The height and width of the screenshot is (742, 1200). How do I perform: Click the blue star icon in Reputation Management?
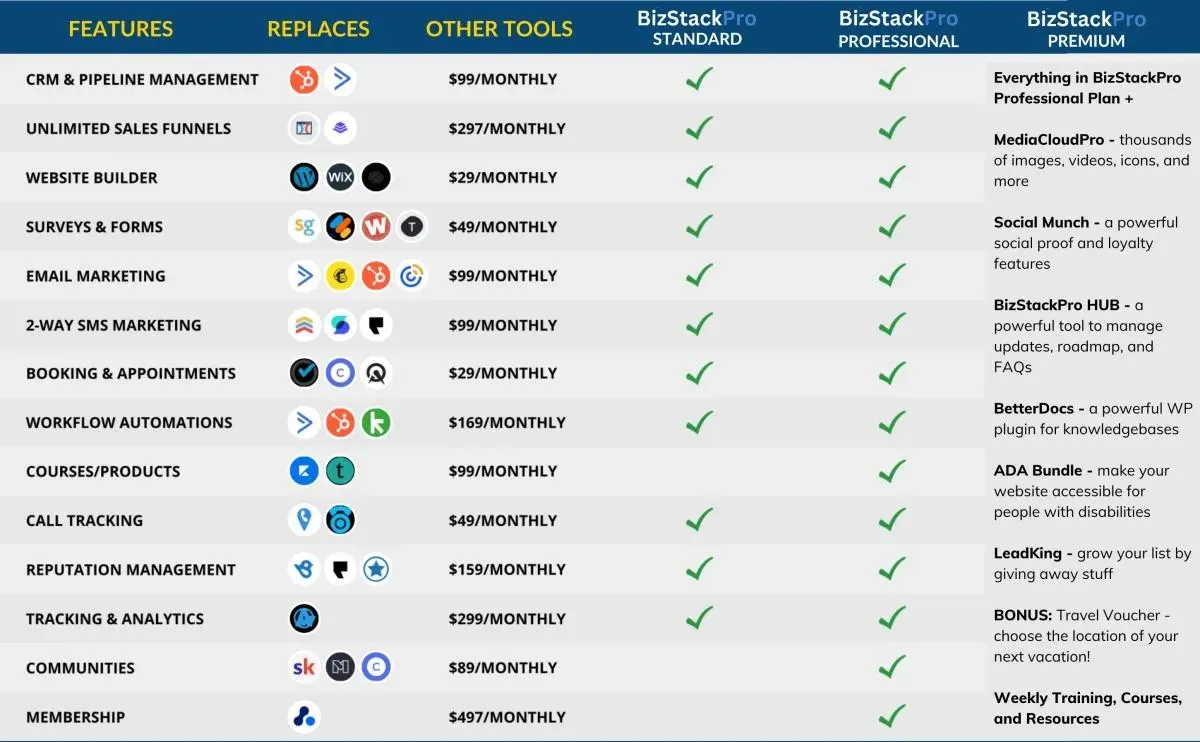[376, 569]
